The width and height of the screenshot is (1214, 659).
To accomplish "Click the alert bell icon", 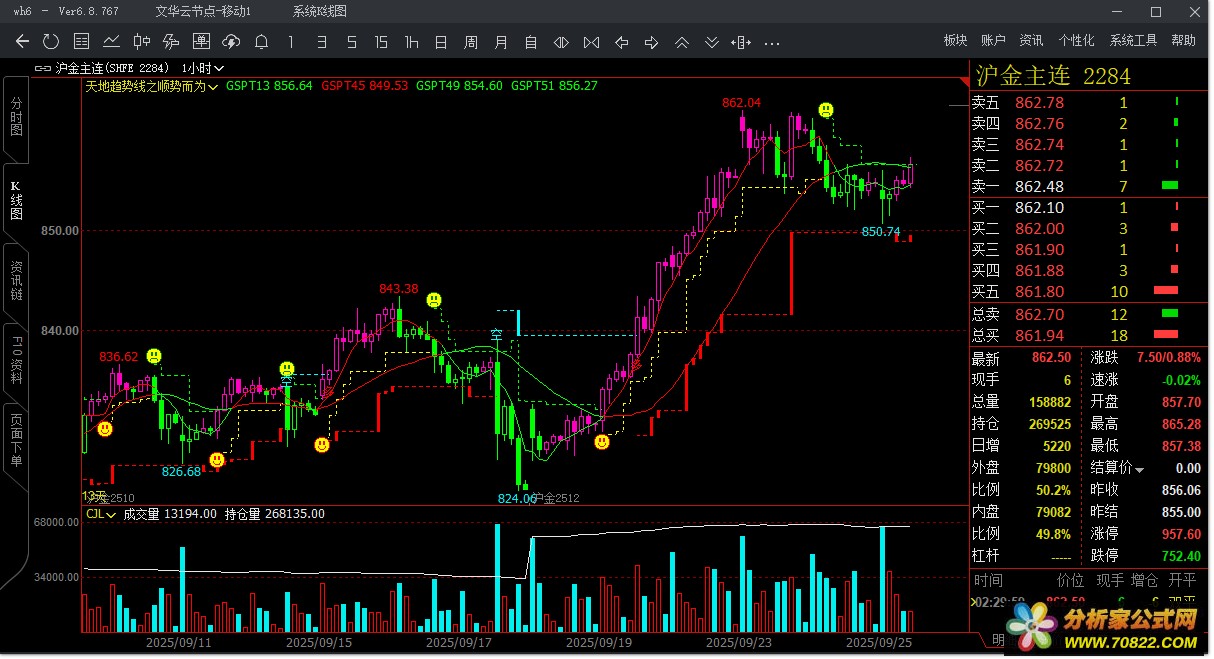I will 261,42.
